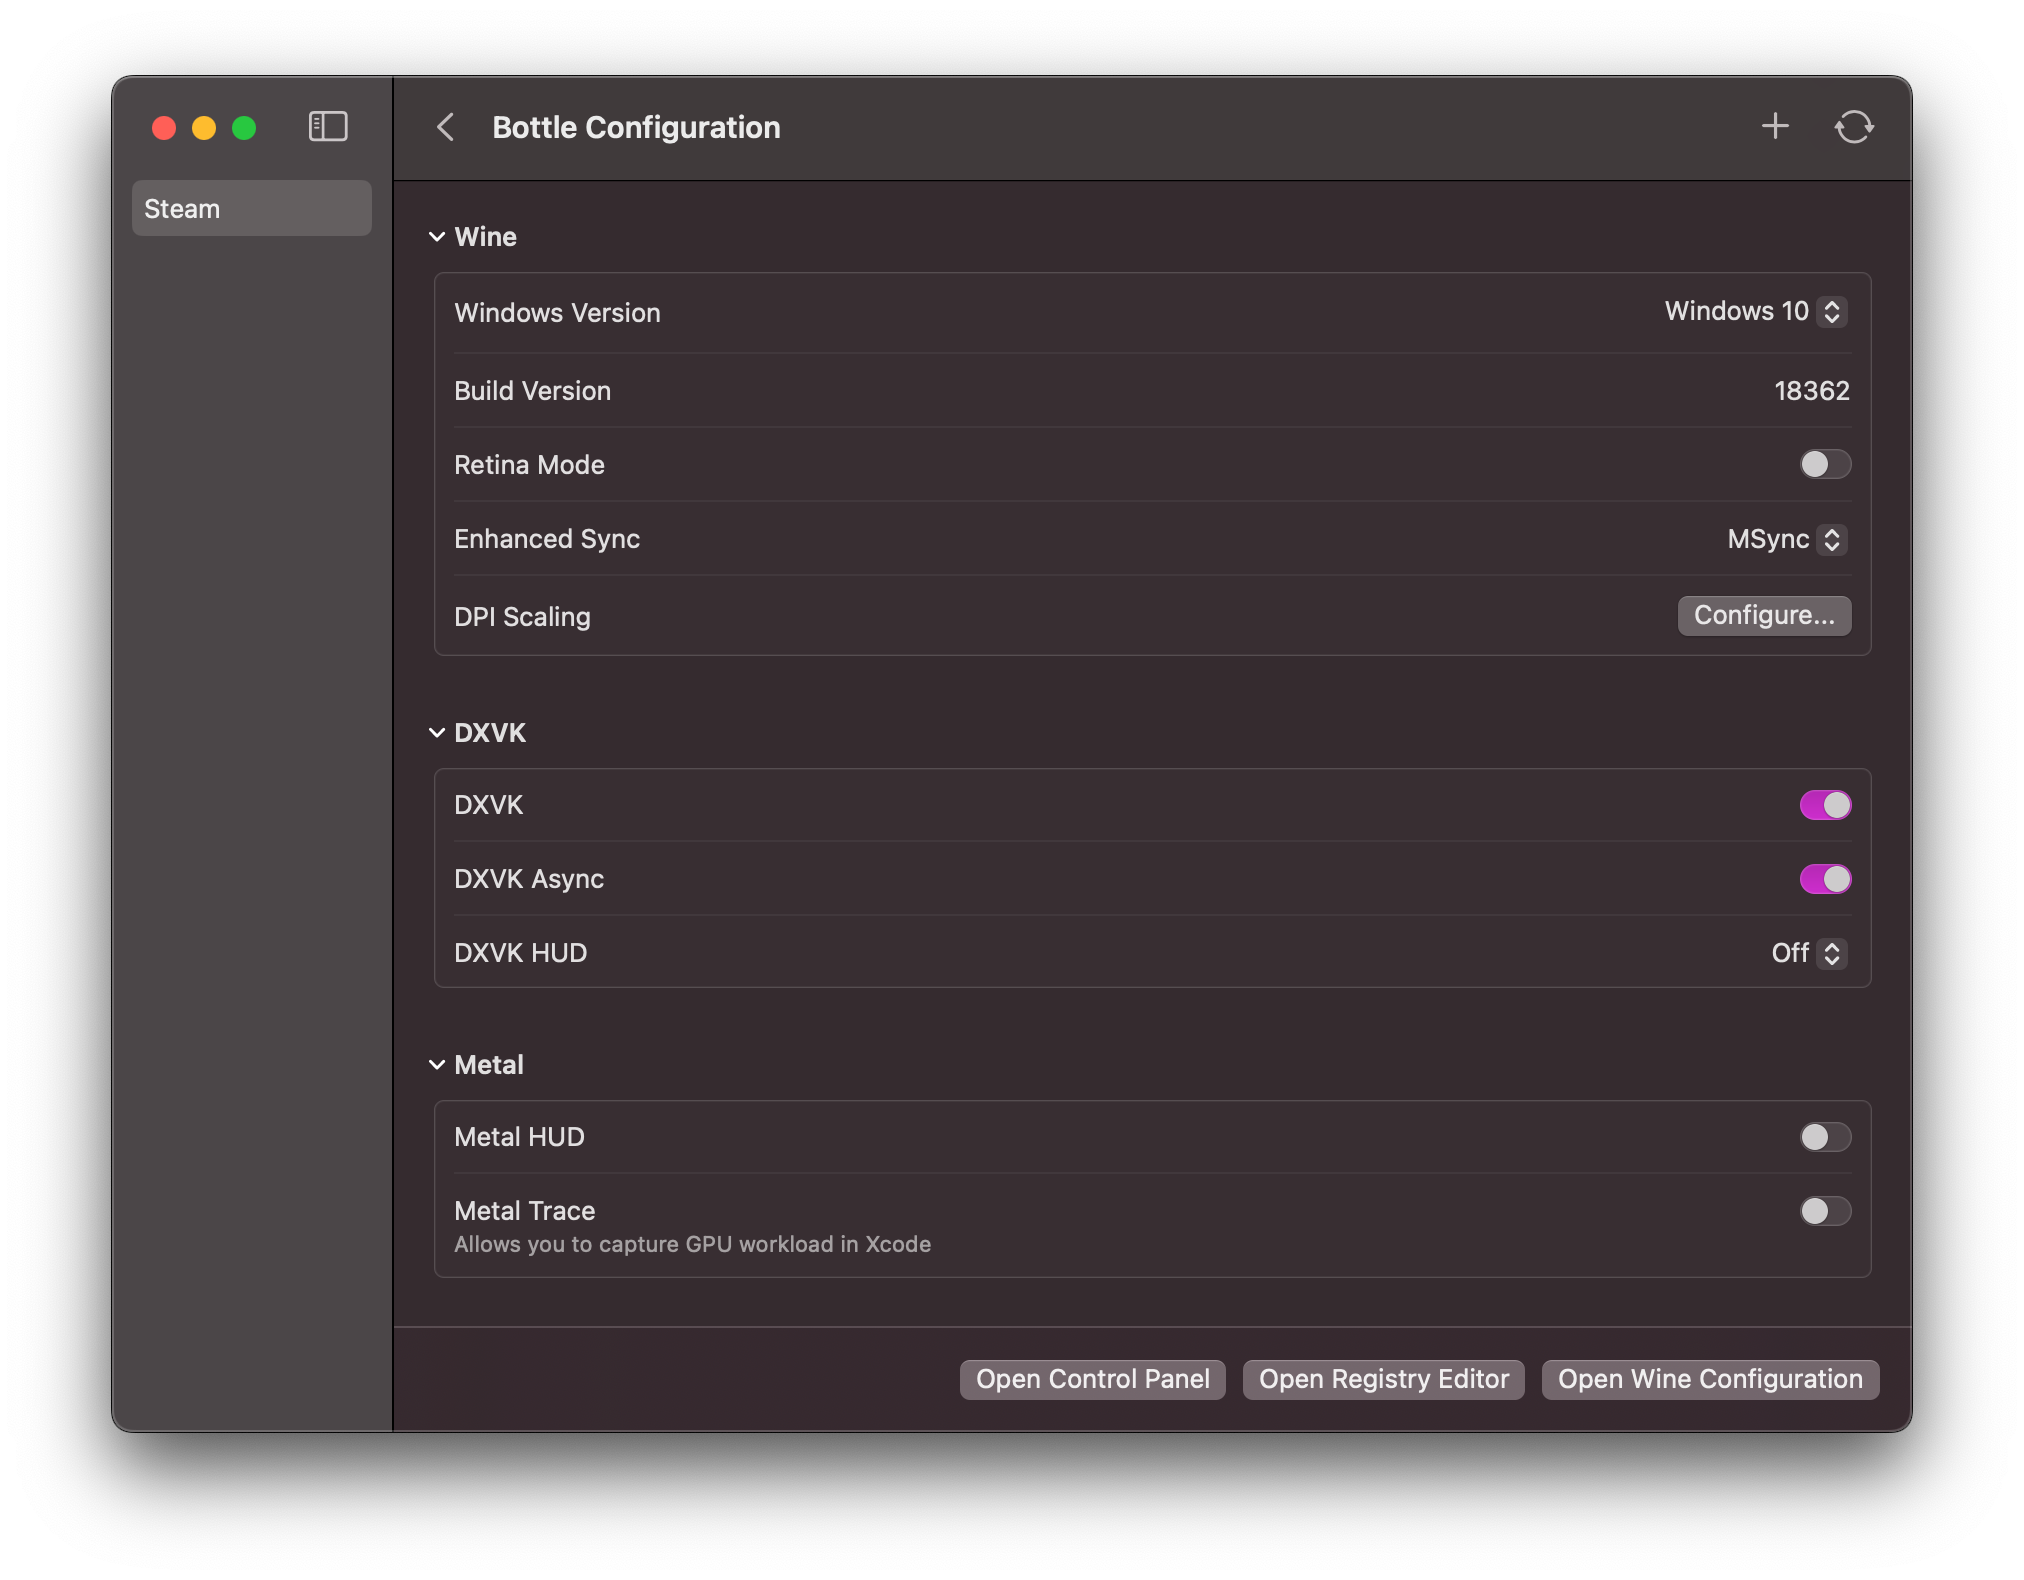The width and height of the screenshot is (2024, 1580).
Task: Click the back navigation arrow
Action: point(446,127)
